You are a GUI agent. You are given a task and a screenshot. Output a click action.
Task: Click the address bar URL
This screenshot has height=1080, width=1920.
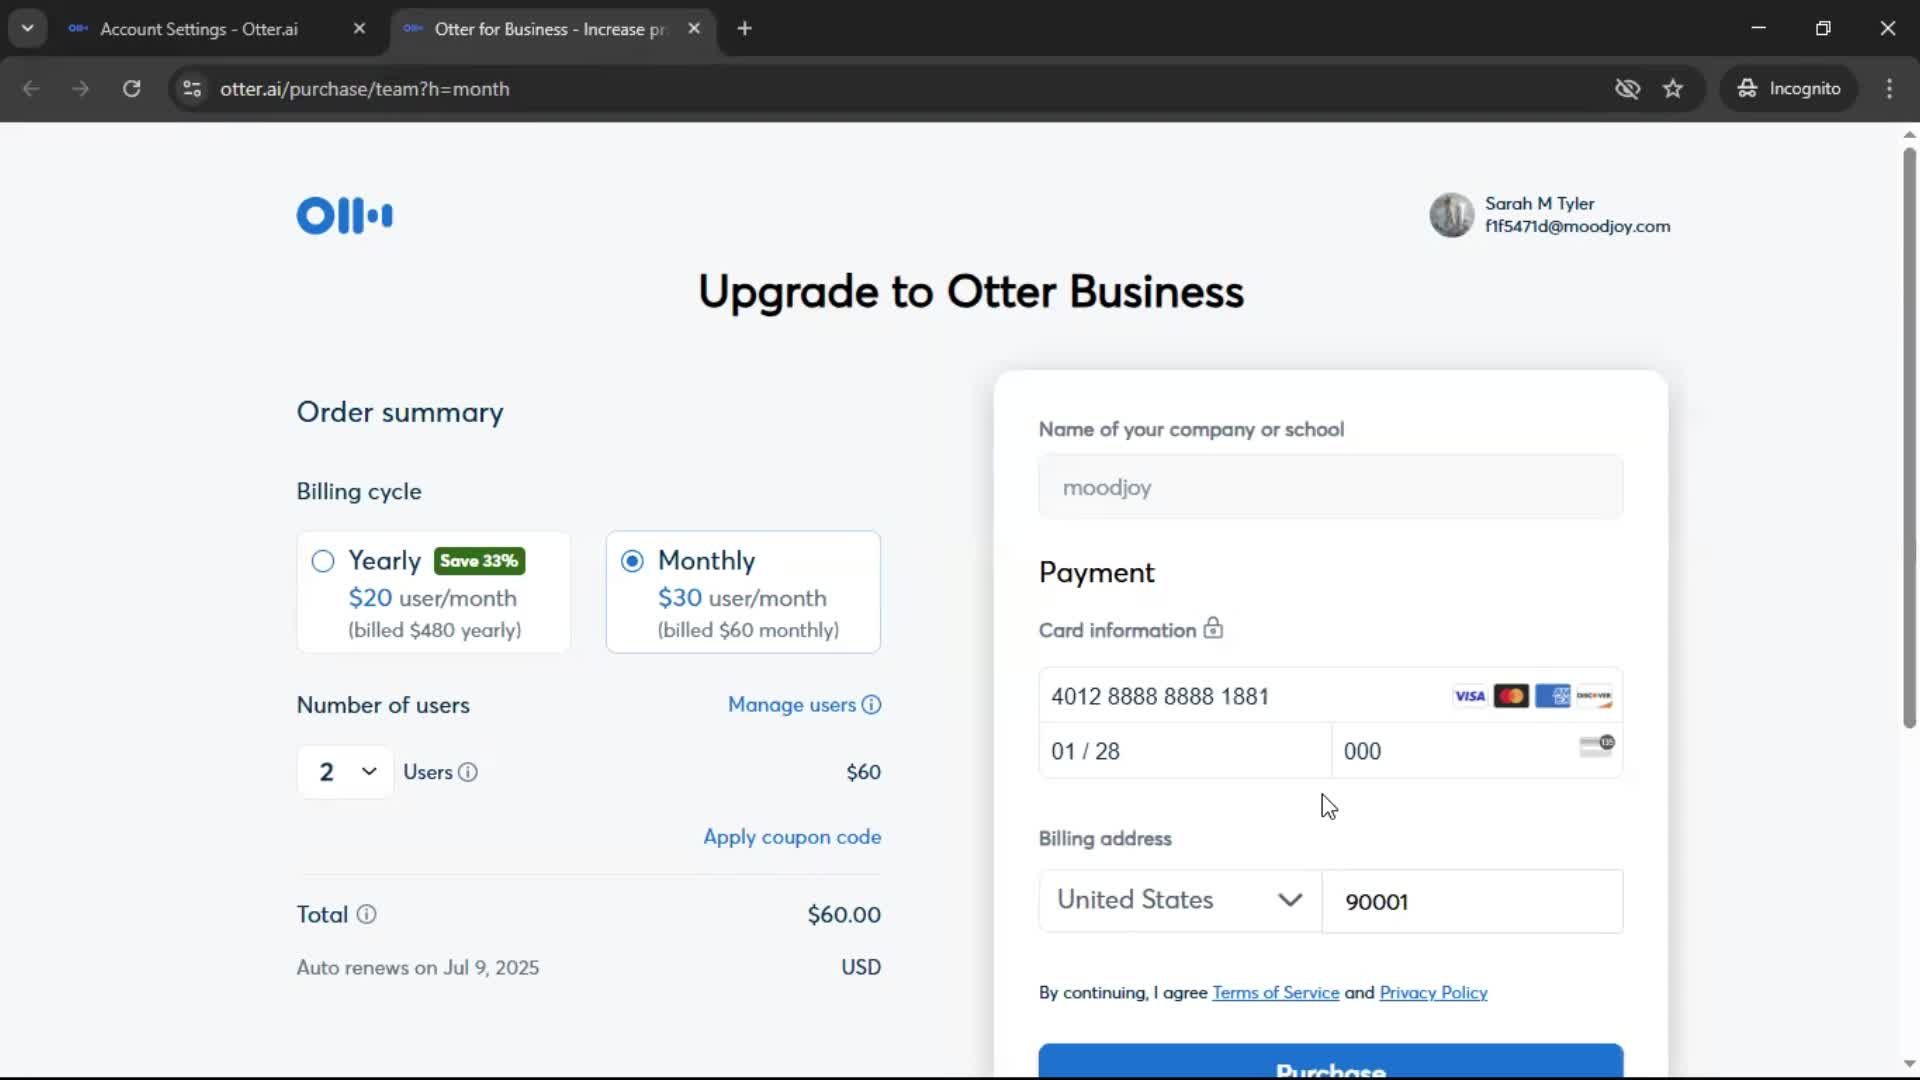coord(364,89)
